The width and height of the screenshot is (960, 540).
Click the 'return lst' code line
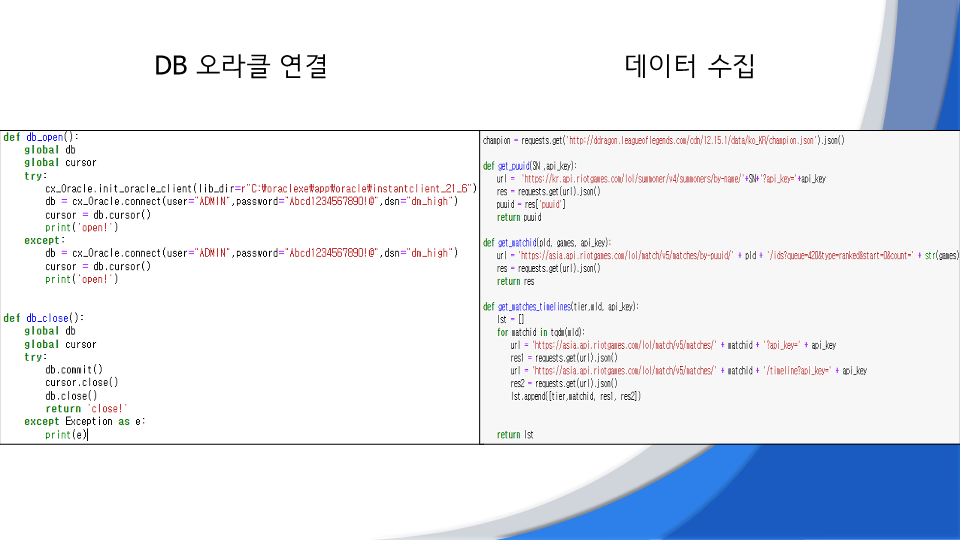515,435
